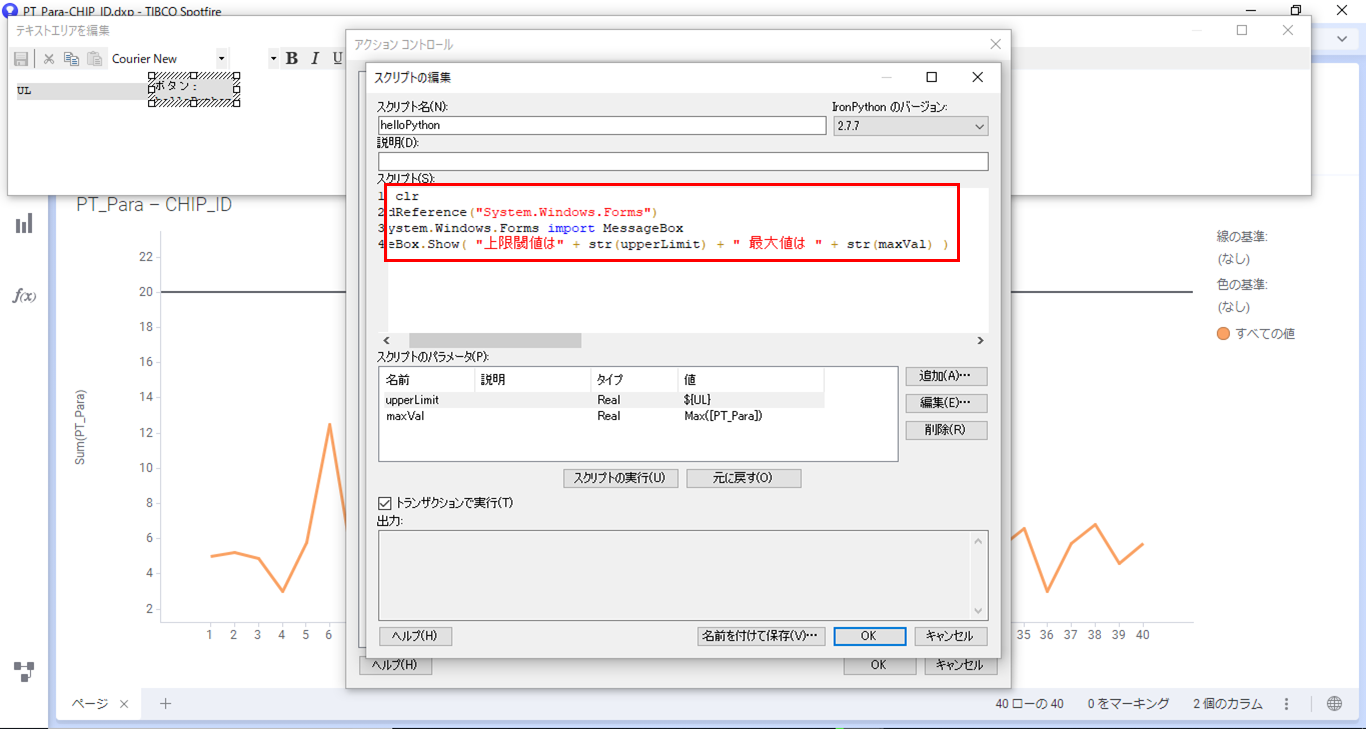Open the font size dropdown arrow
Image resolution: width=1366 pixels, height=729 pixels.
click(273, 59)
